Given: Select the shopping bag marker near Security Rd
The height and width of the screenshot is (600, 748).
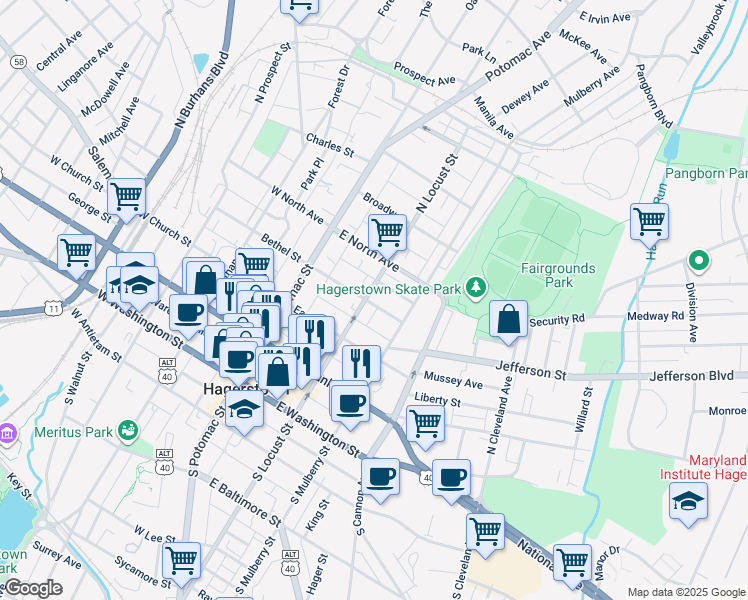Looking at the screenshot, I should (x=509, y=319).
